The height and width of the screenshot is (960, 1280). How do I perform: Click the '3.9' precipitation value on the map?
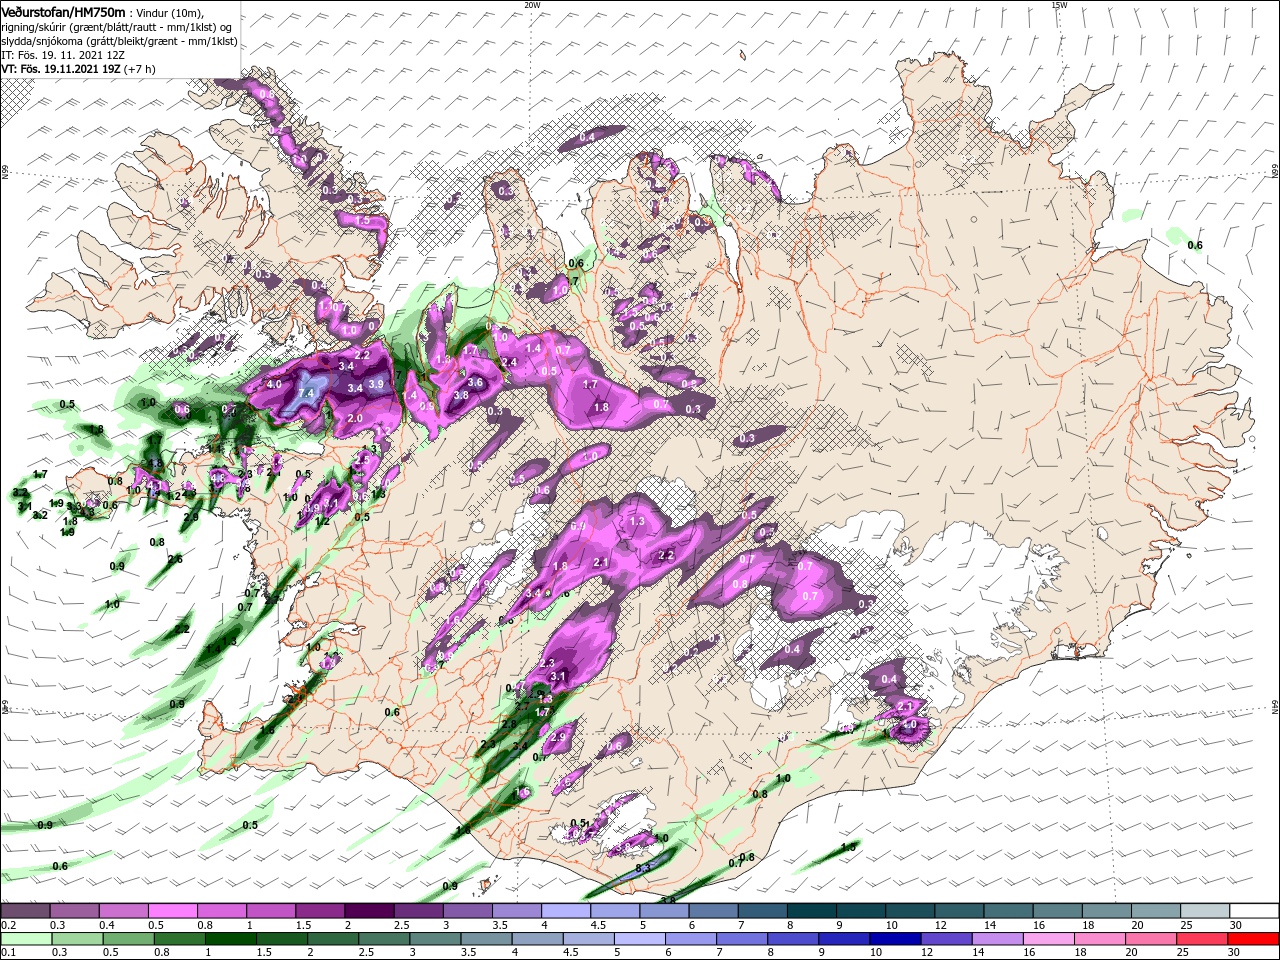click(376, 384)
